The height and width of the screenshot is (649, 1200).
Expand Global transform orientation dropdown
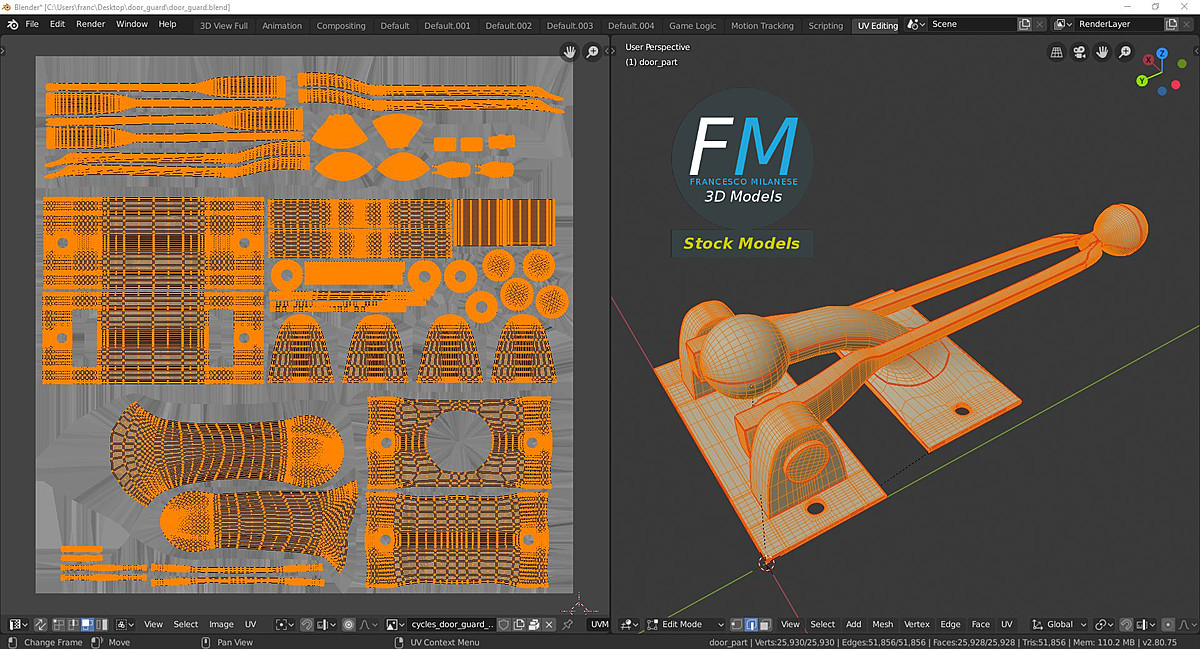(x=1060, y=624)
